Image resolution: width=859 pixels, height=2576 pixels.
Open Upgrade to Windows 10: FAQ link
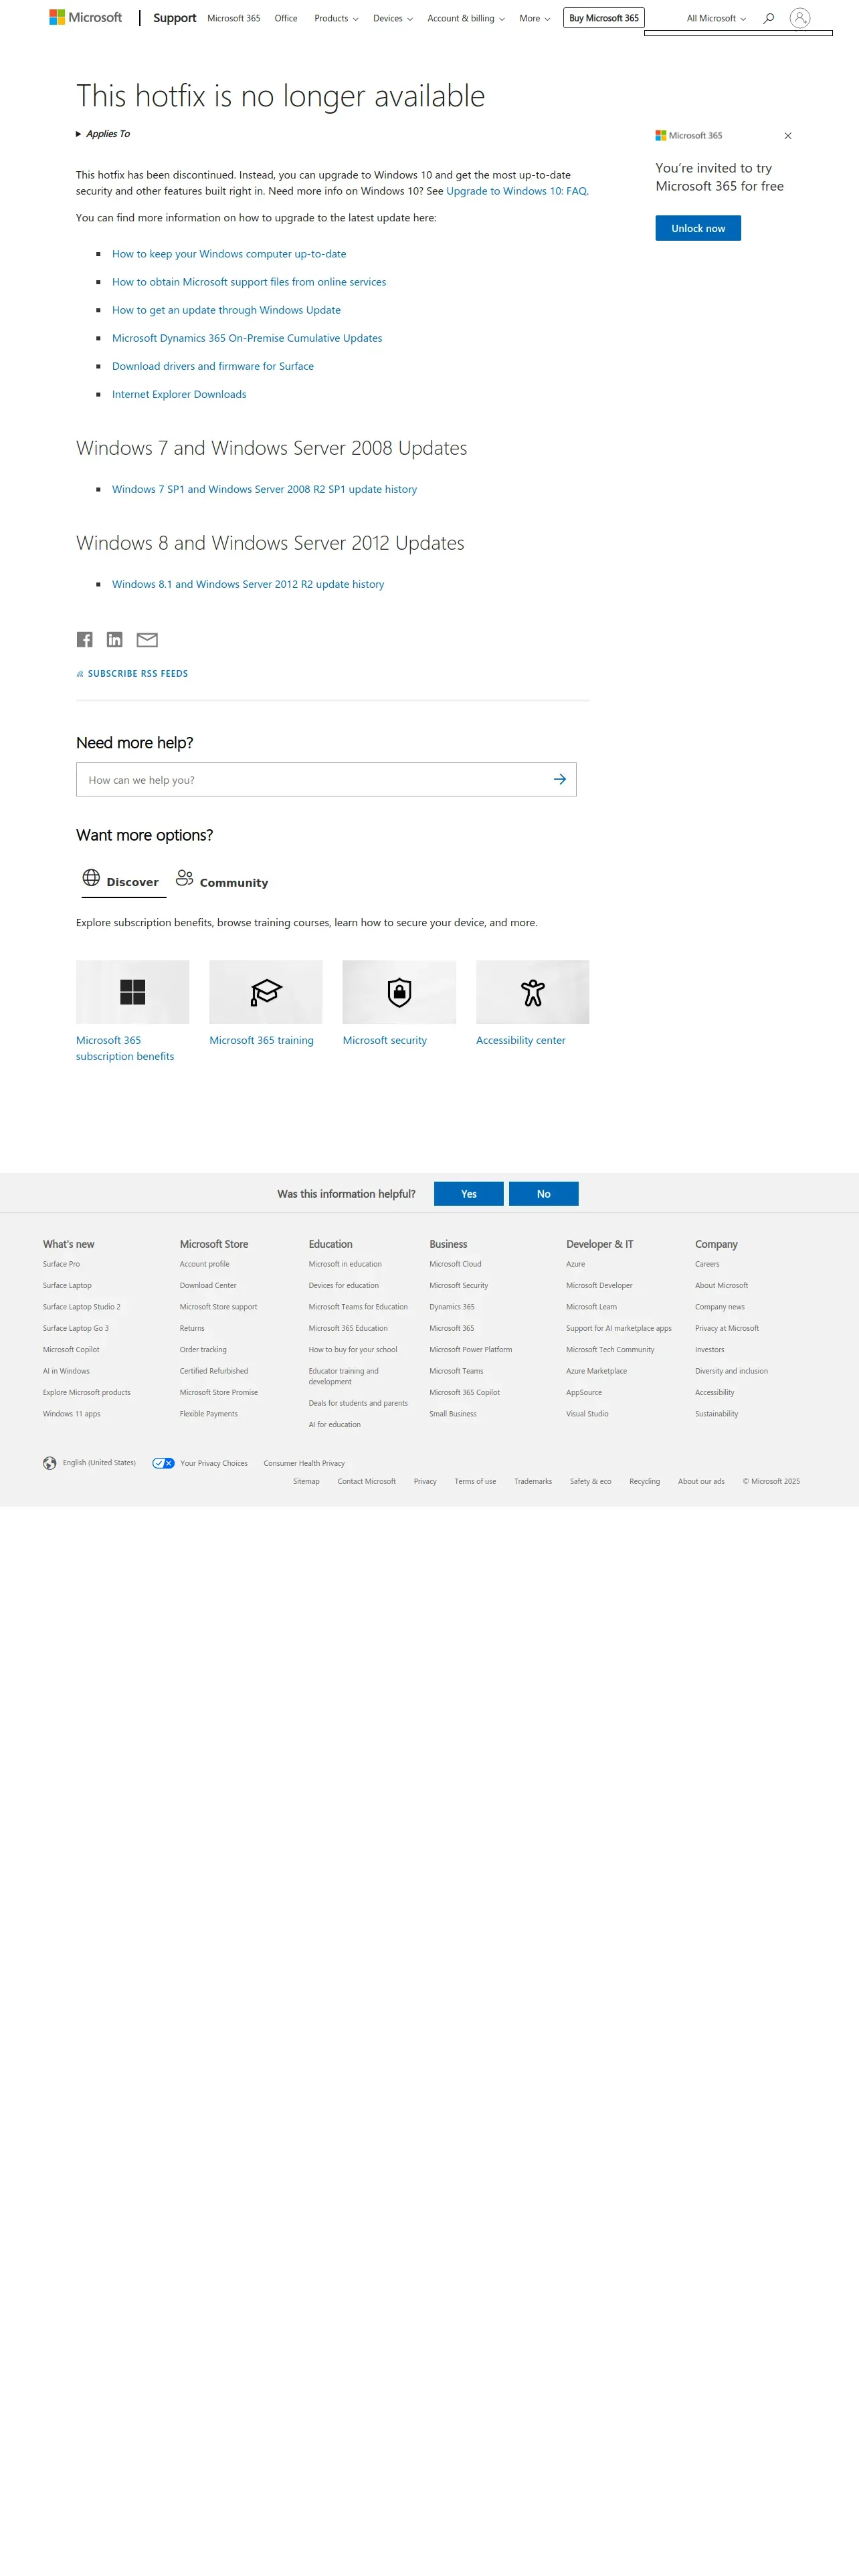coord(517,191)
